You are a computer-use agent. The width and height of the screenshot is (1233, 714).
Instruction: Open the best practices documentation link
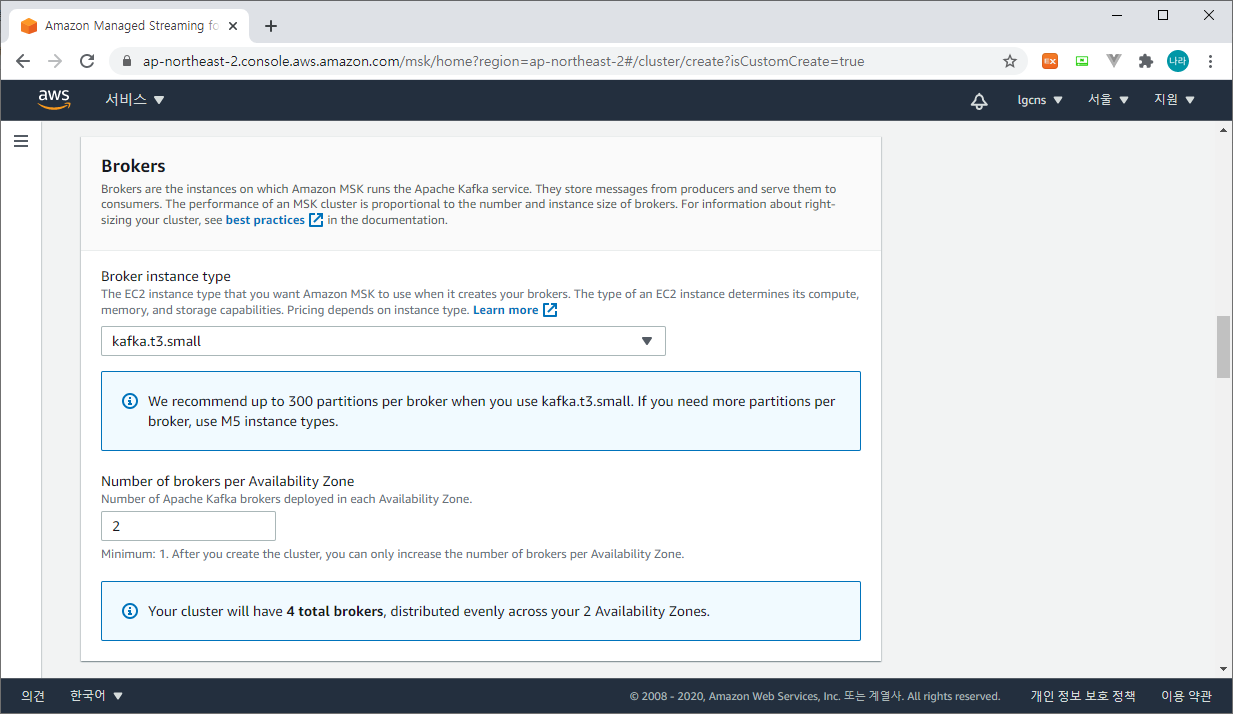(x=265, y=220)
